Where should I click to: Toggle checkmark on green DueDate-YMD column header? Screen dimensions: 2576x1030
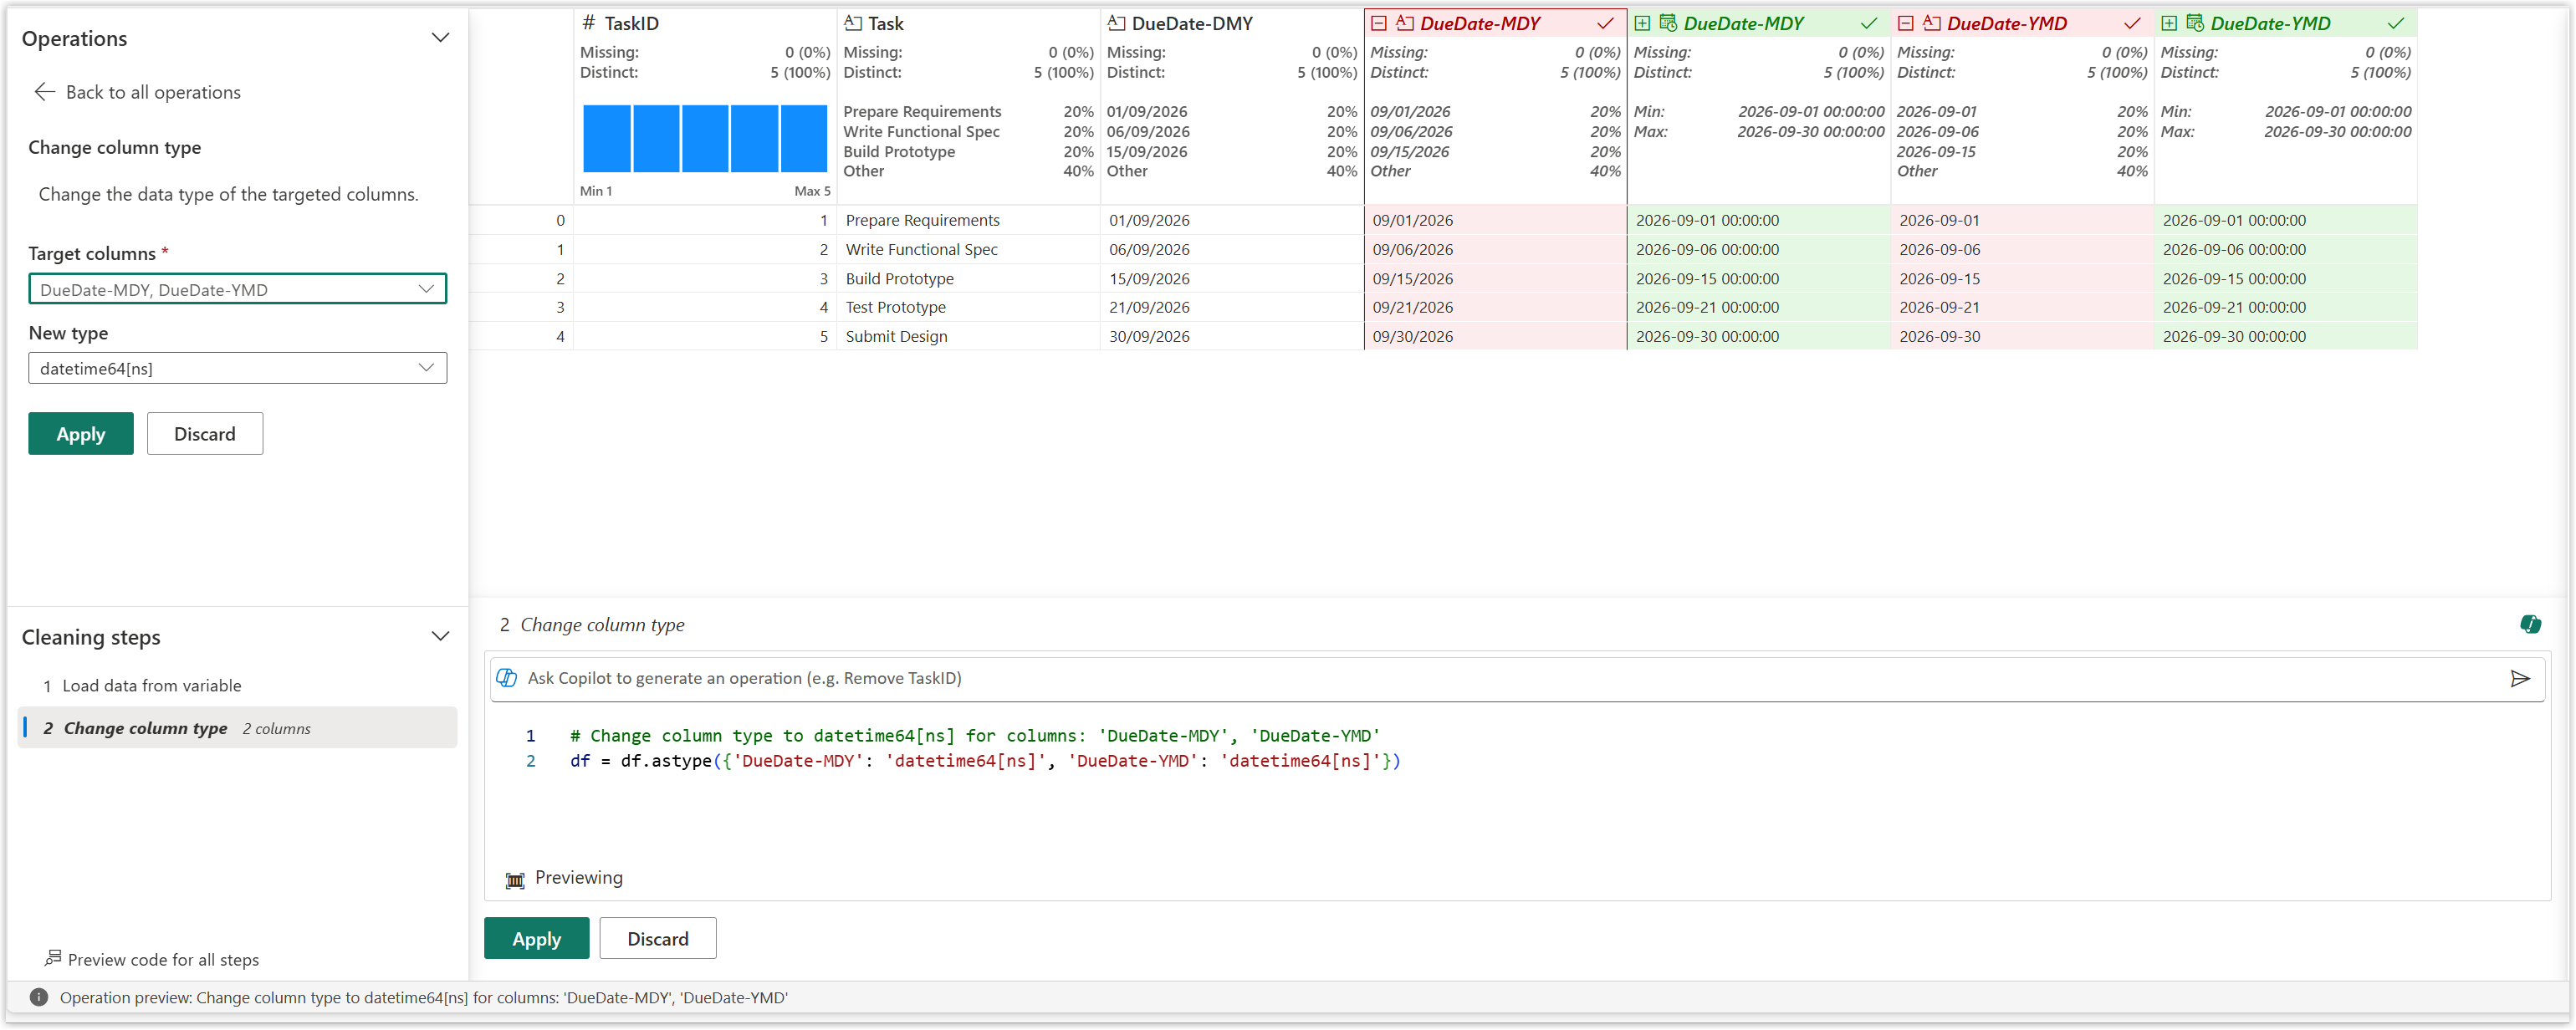tap(2395, 23)
